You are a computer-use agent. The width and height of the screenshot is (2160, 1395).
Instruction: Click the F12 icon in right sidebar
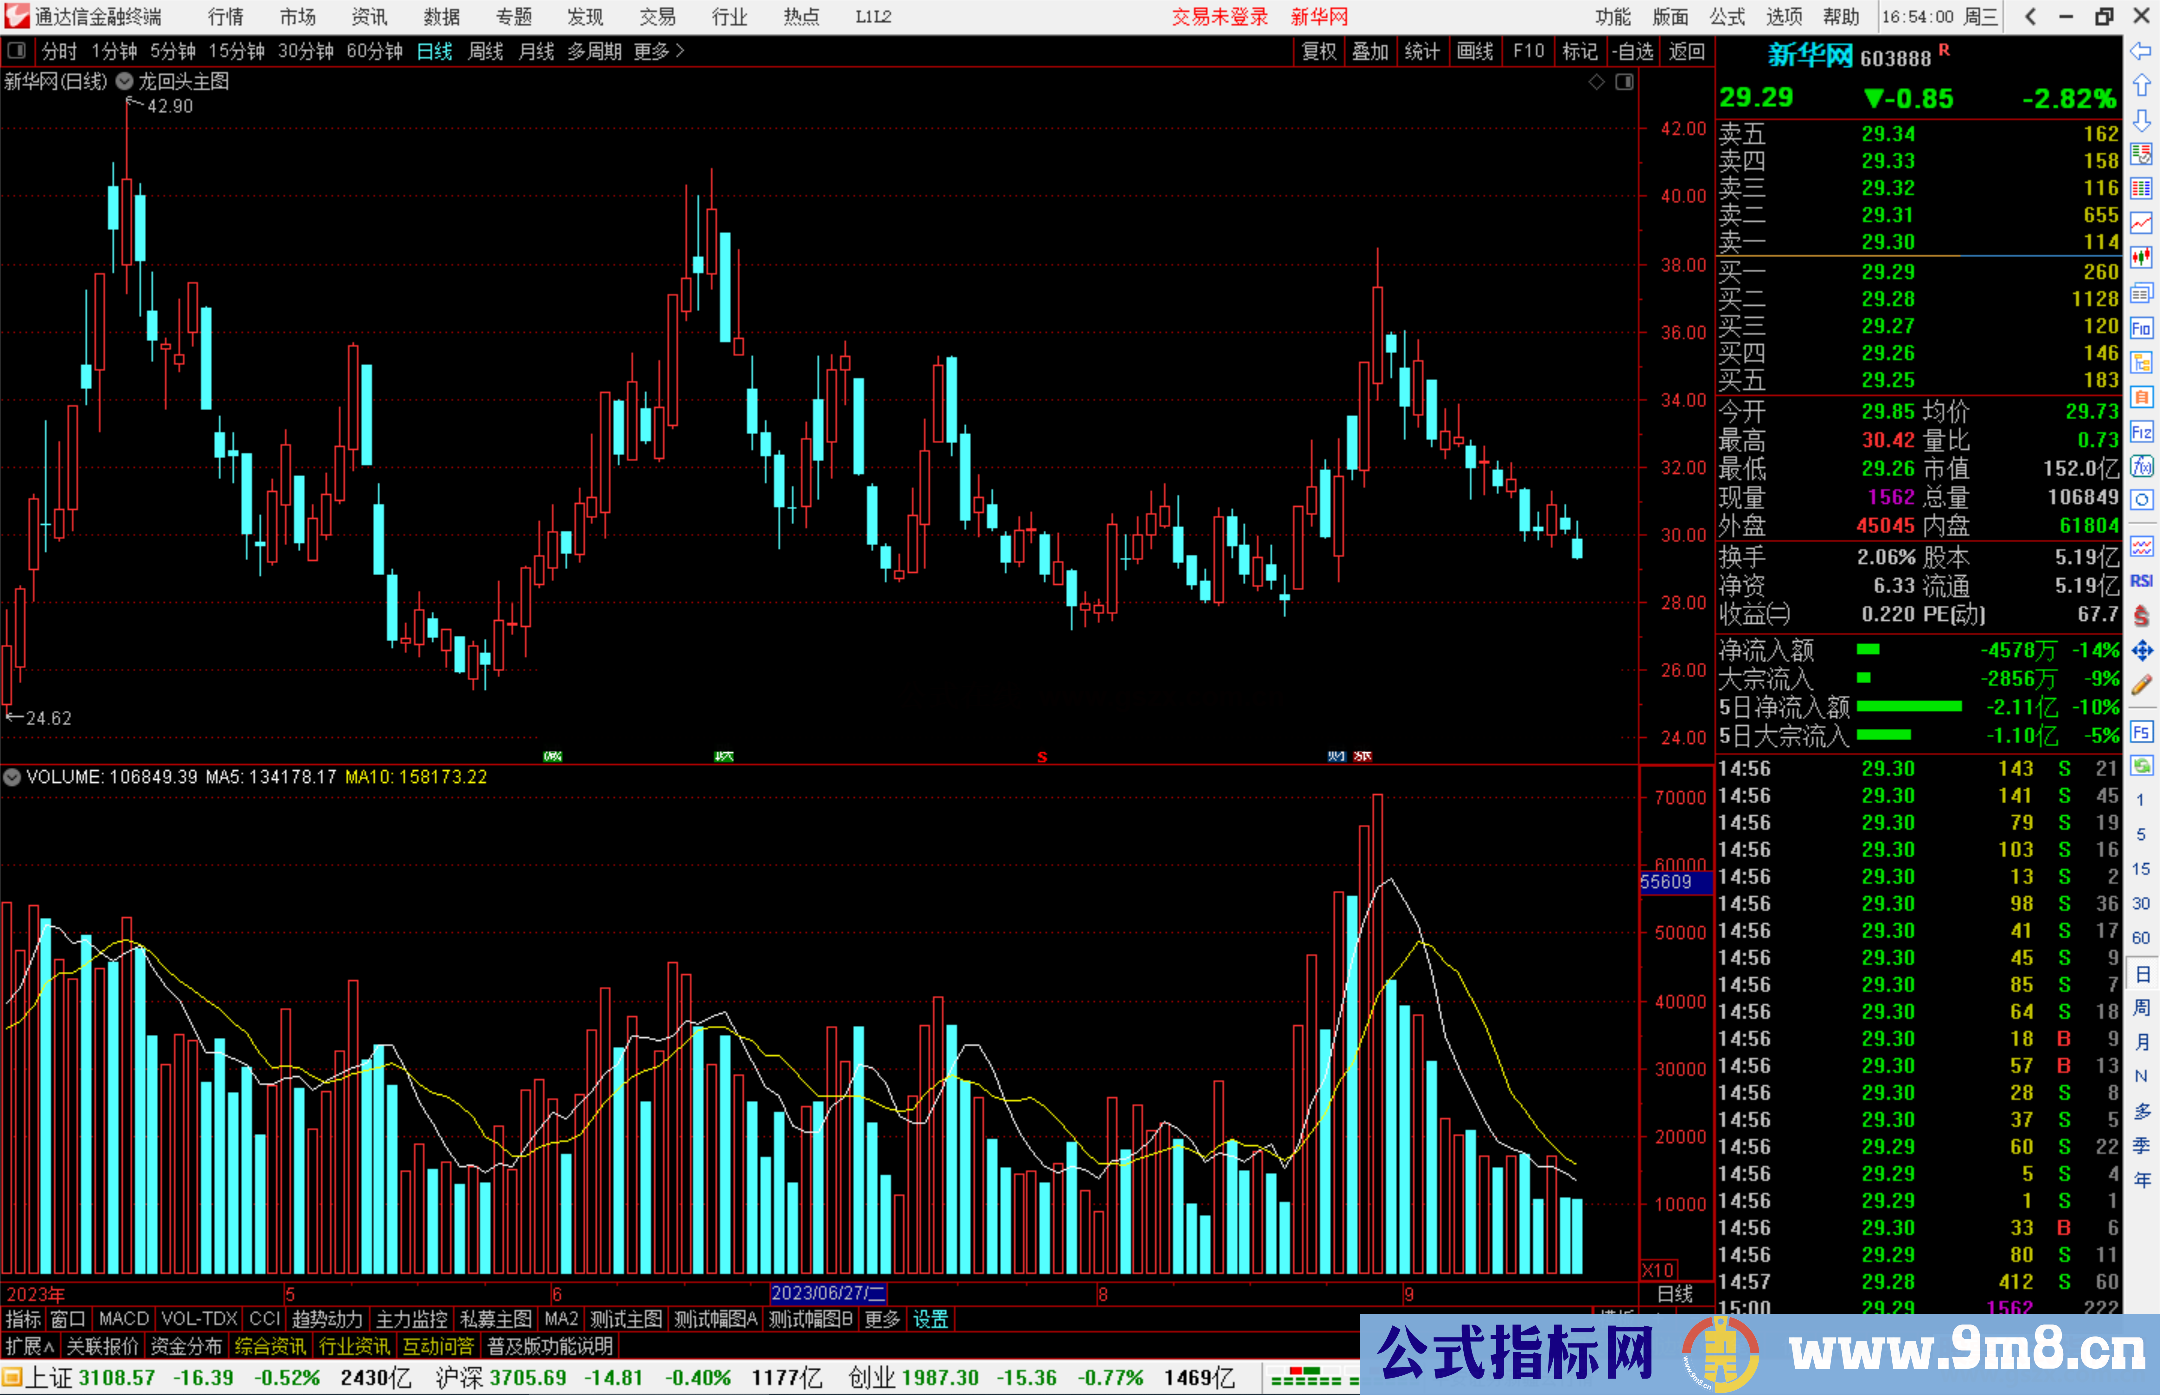(2141, 432)
